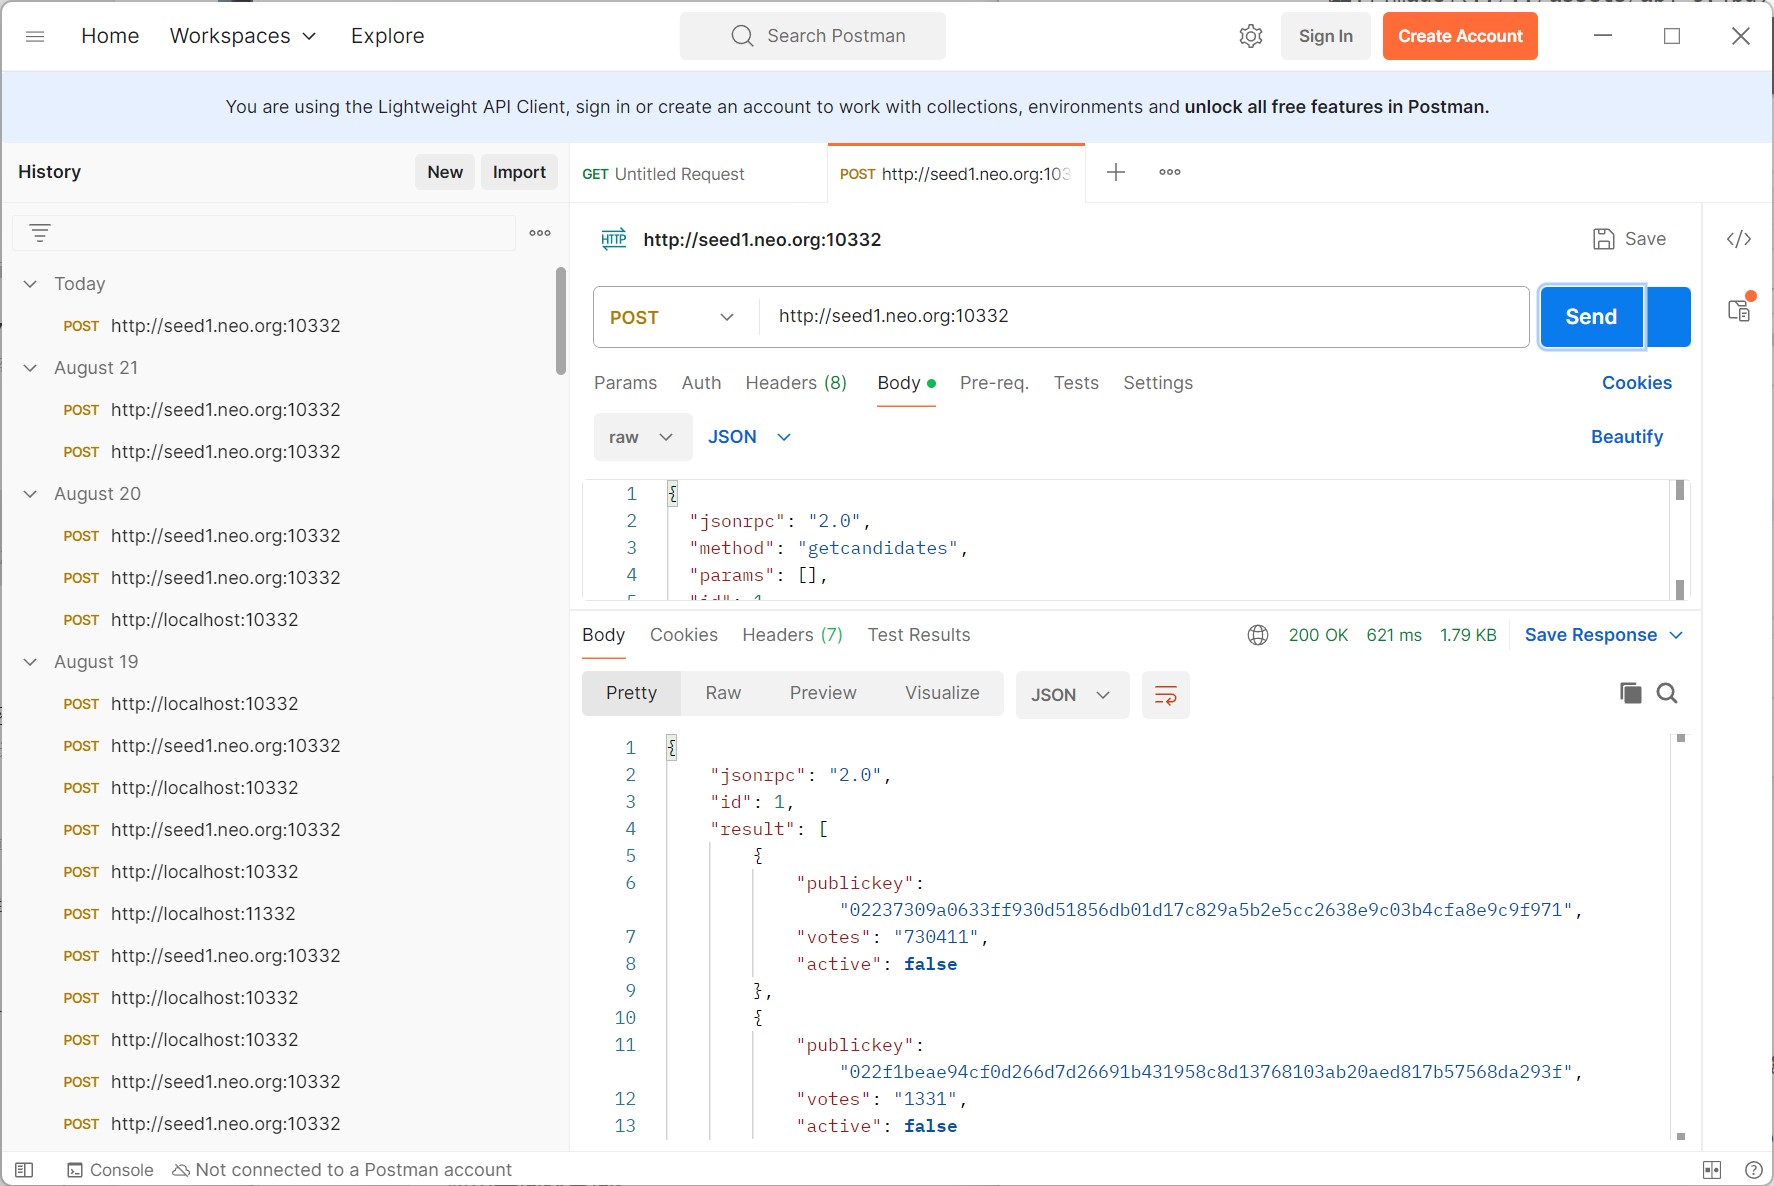
Task: Collapse the August 20 history group
Action: point(30,494)
